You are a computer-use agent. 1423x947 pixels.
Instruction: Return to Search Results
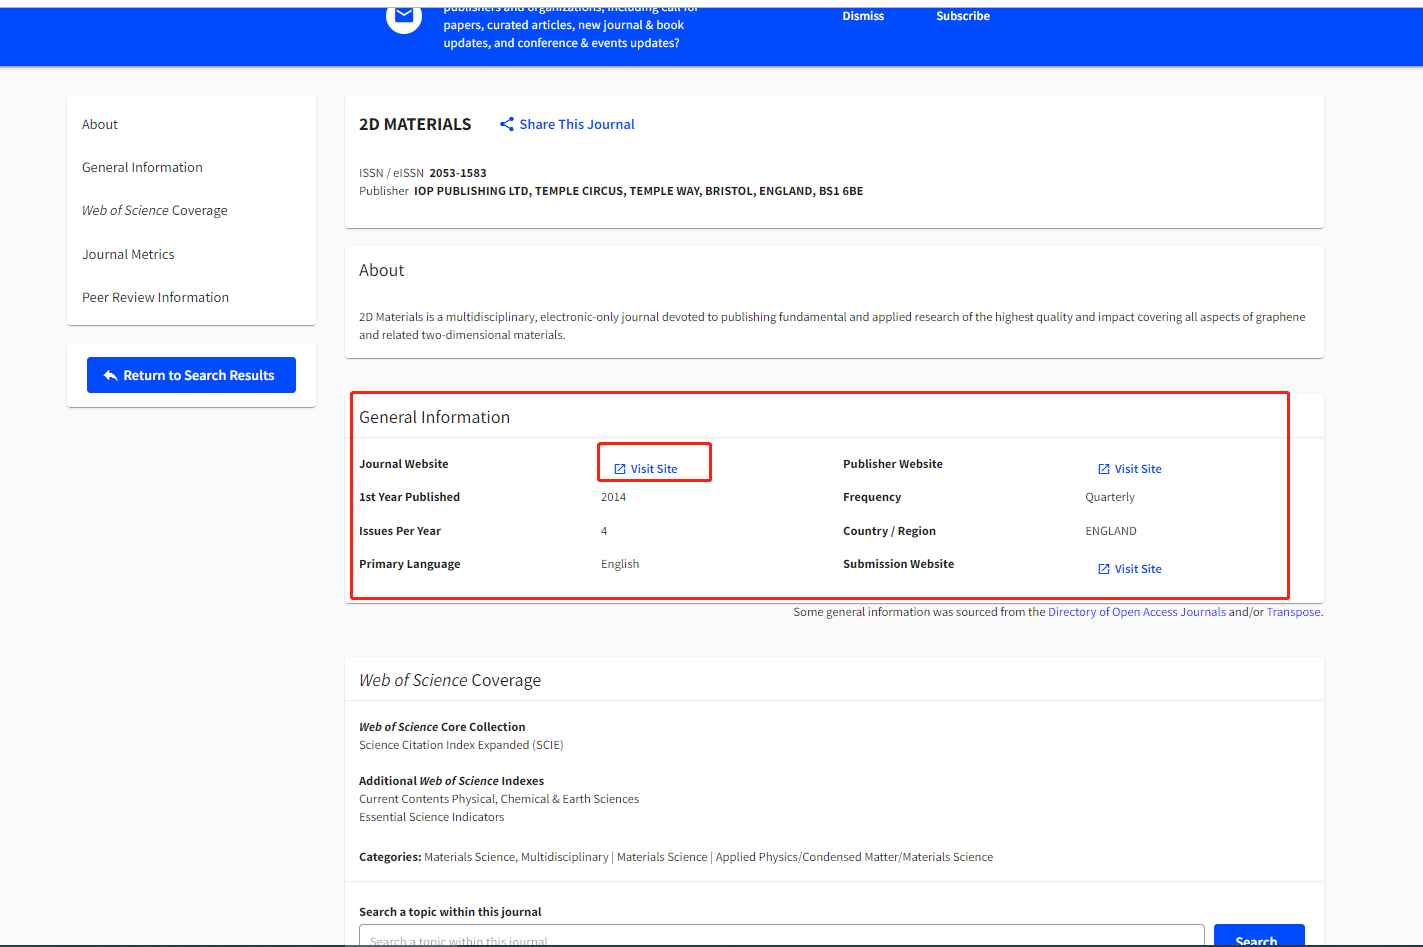point(191,375)
